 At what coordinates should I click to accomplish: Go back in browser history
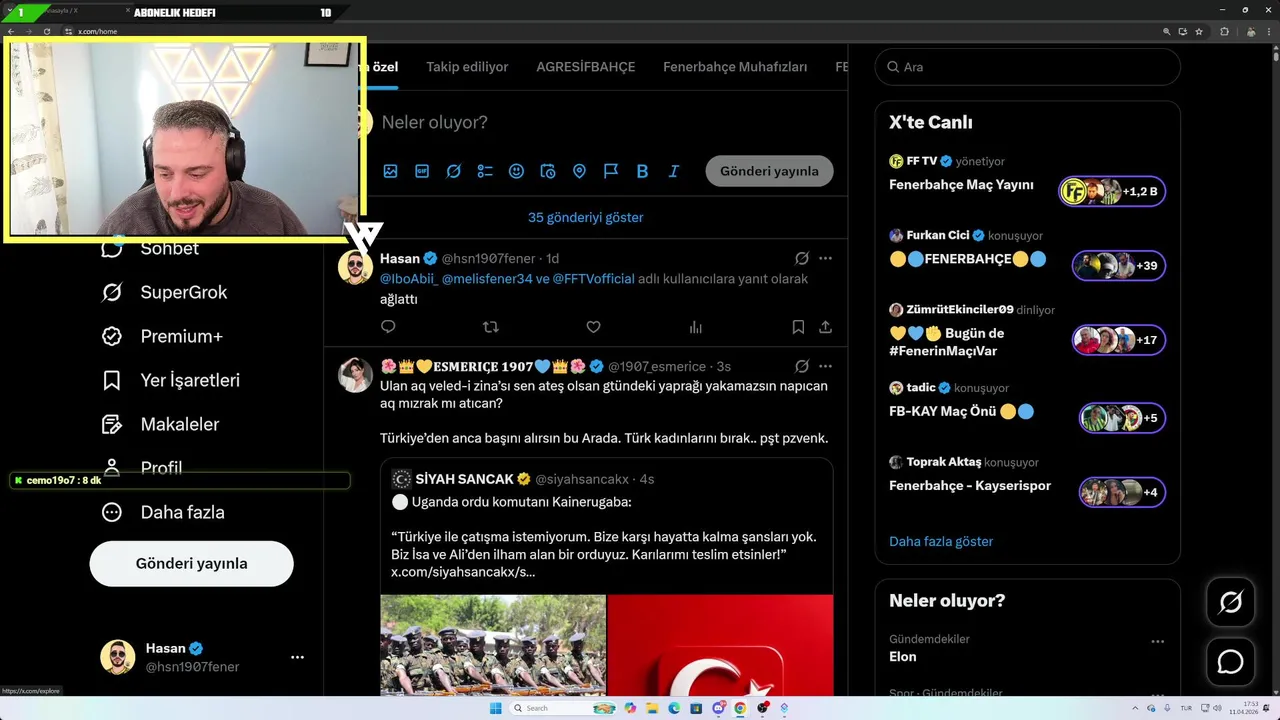coord(10,31)
